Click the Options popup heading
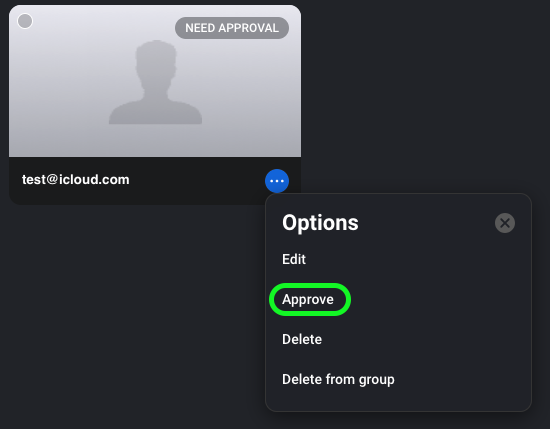The height and width of the screenshot is (429, 550). click(x=320, y=223)
